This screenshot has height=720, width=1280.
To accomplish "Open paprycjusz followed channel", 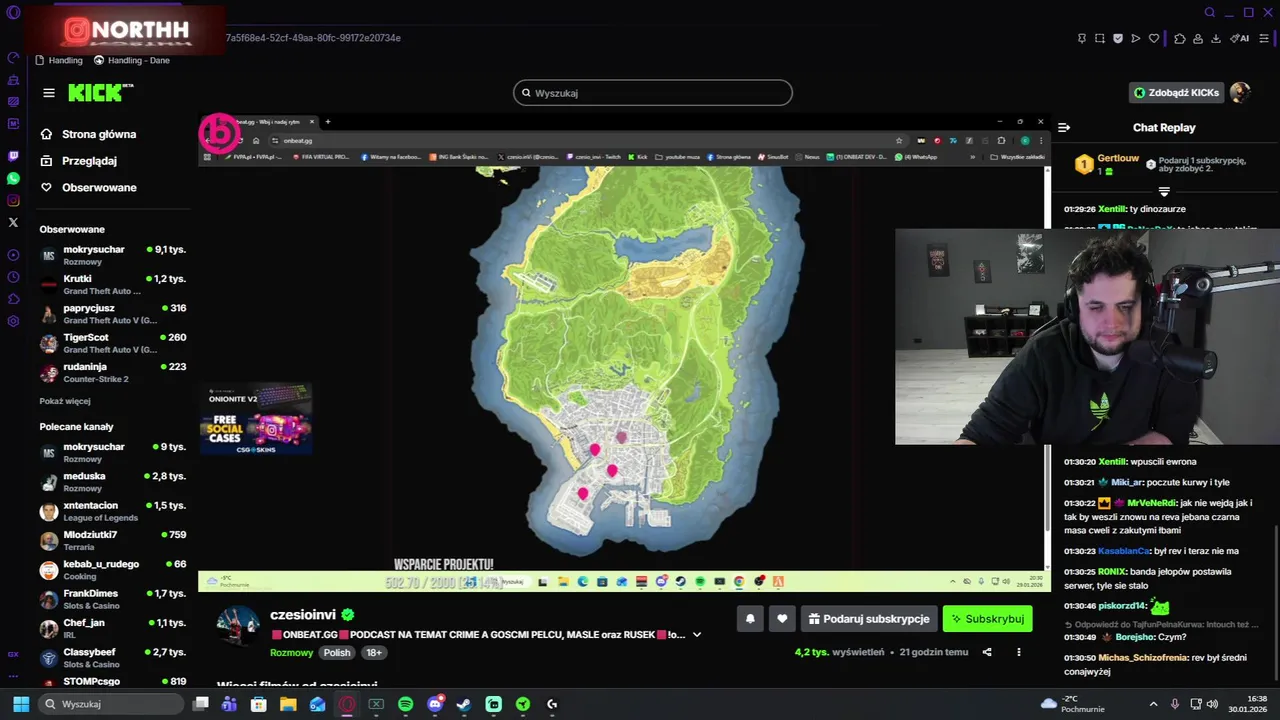I will point(112,314).
